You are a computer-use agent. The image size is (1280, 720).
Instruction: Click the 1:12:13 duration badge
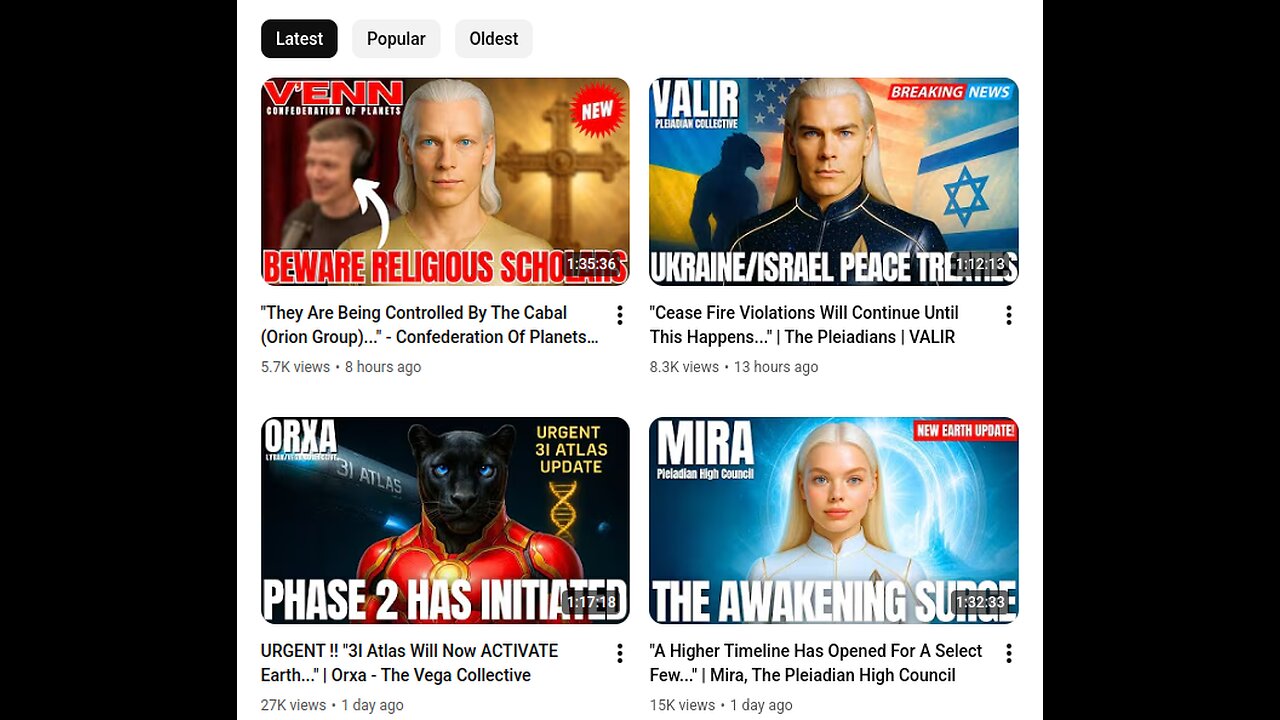(981, 265)
